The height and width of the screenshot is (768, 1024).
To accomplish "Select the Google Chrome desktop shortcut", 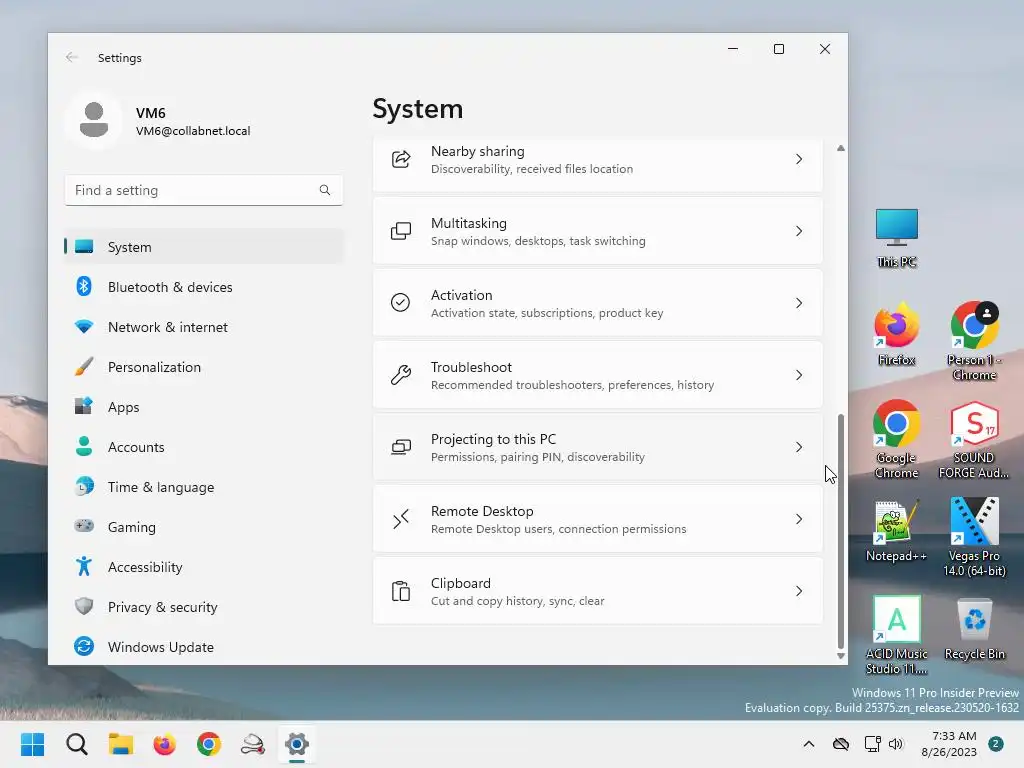I will point(896,440).
